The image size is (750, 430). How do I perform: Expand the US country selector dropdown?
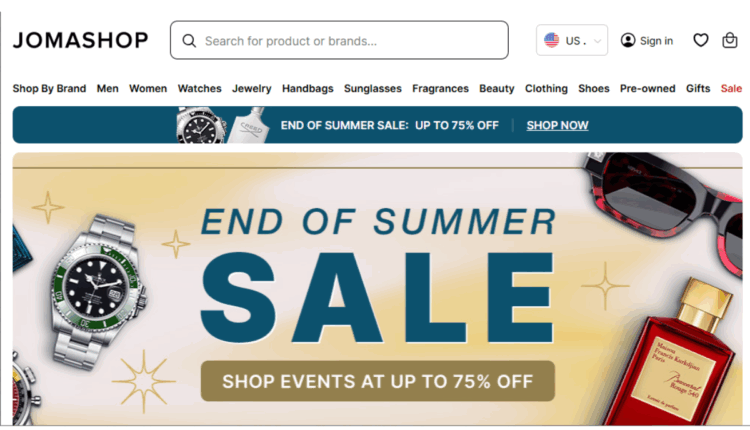point(572,40)
